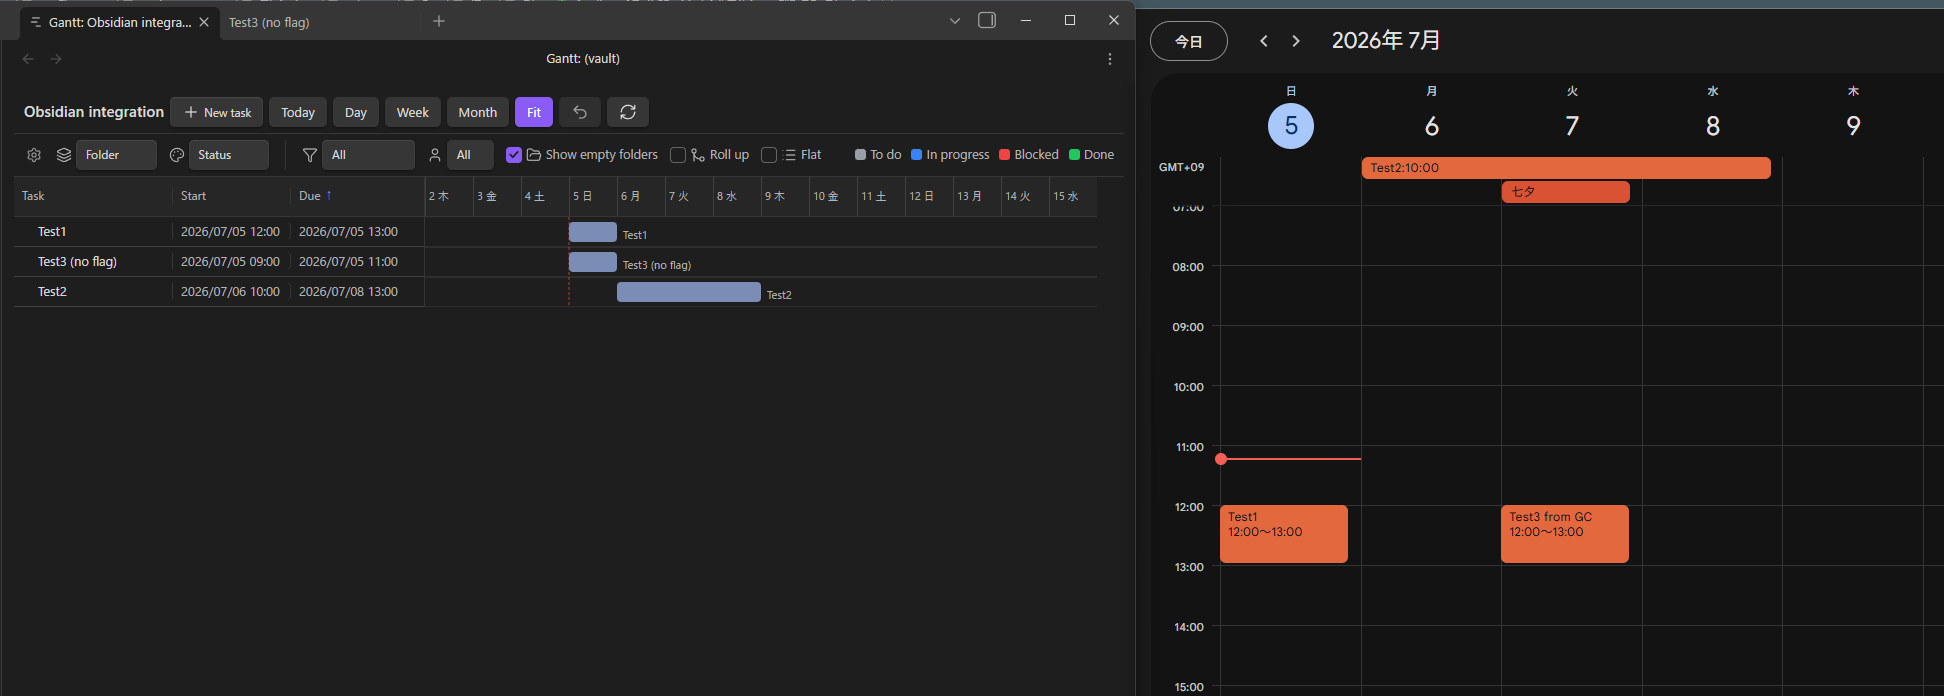Select day 6 in calendar header

(1432, 126)
